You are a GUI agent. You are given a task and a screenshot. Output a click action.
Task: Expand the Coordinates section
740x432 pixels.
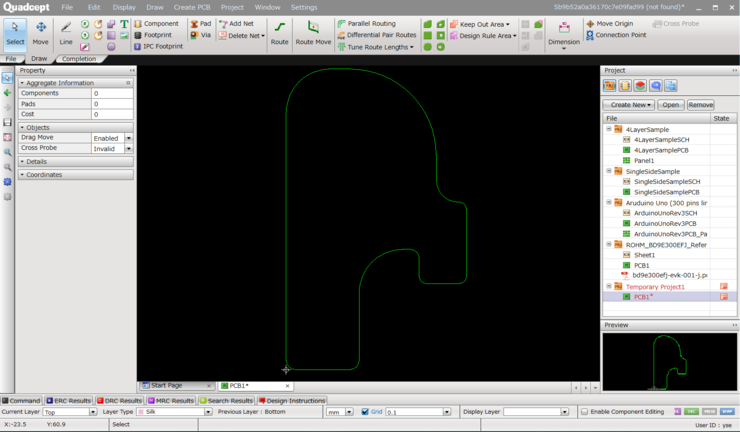[76, 175]
